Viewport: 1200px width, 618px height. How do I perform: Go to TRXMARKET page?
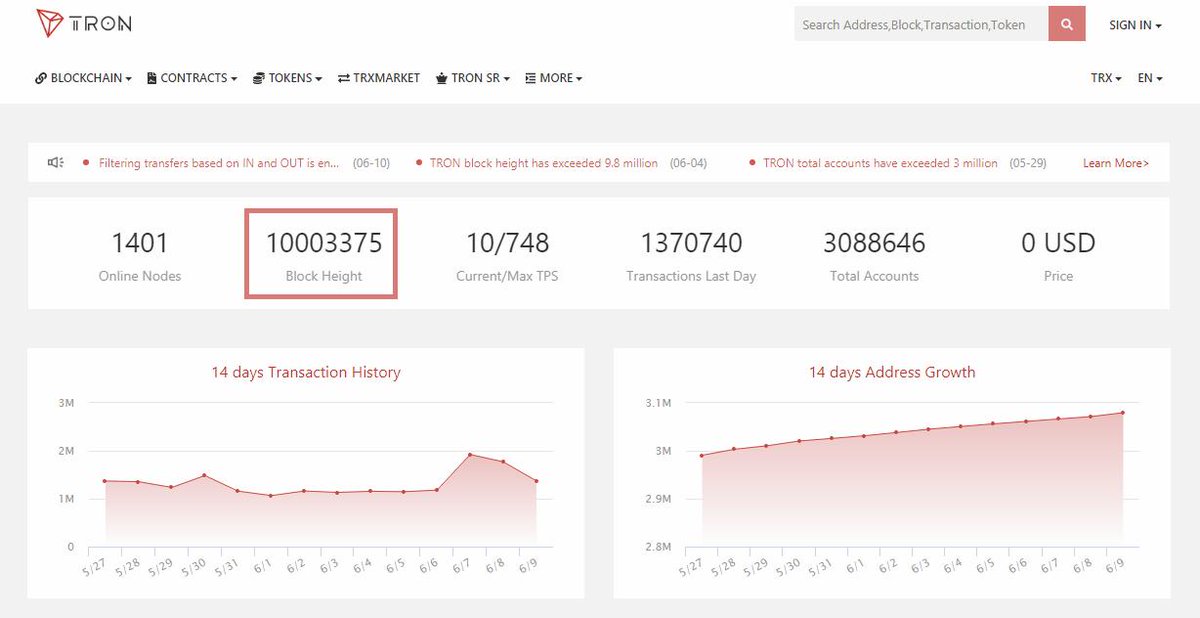(x=379, y=78)
